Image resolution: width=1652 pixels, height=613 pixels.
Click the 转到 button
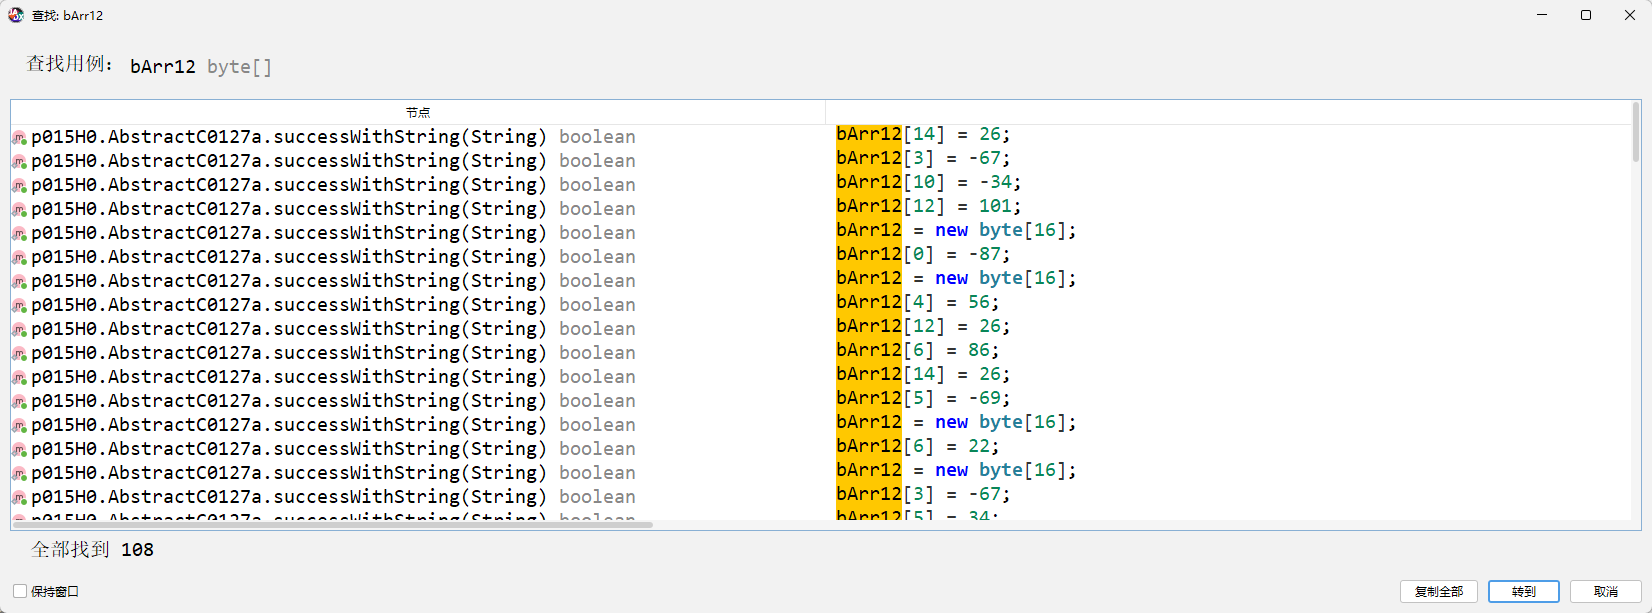tap(1523, 591)
